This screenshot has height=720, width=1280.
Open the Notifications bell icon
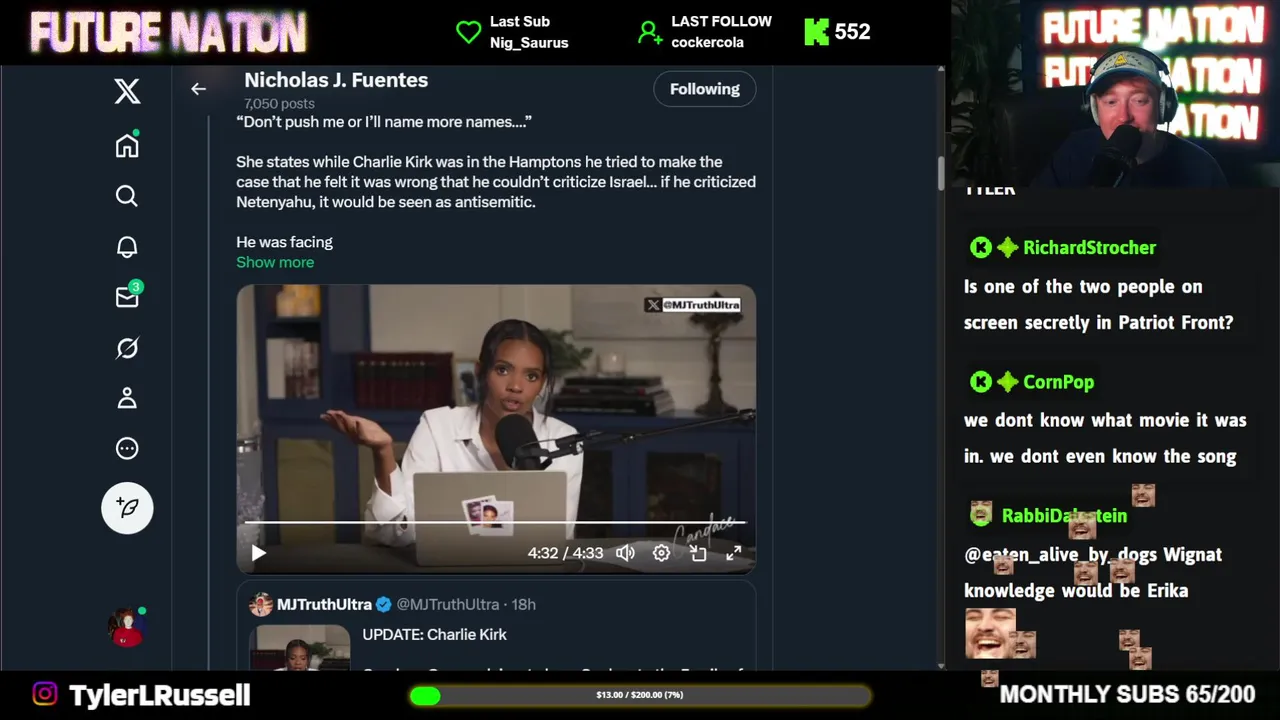pos(127,247)
